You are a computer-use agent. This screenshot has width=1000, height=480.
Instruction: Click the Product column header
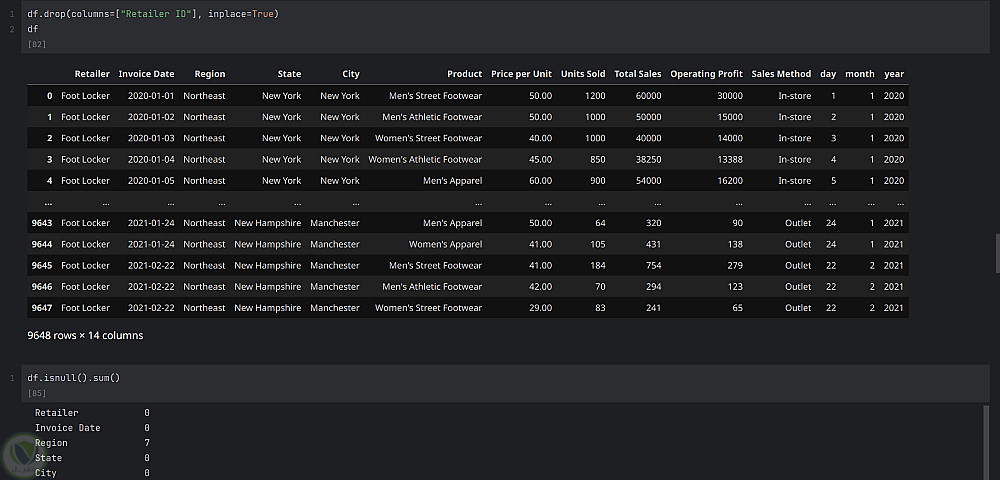464,74
